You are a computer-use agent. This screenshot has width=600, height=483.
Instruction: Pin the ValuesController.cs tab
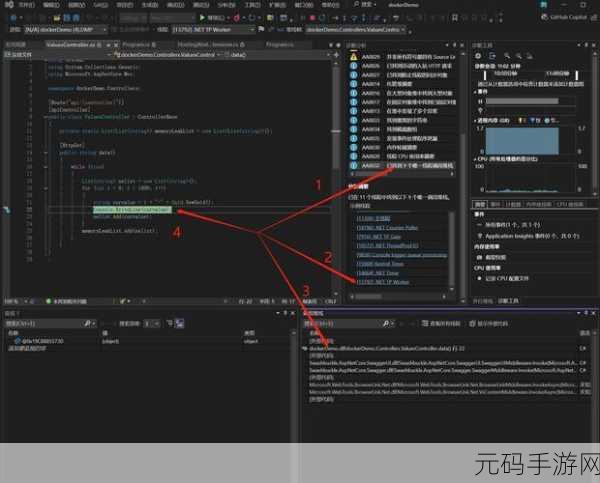108,45
